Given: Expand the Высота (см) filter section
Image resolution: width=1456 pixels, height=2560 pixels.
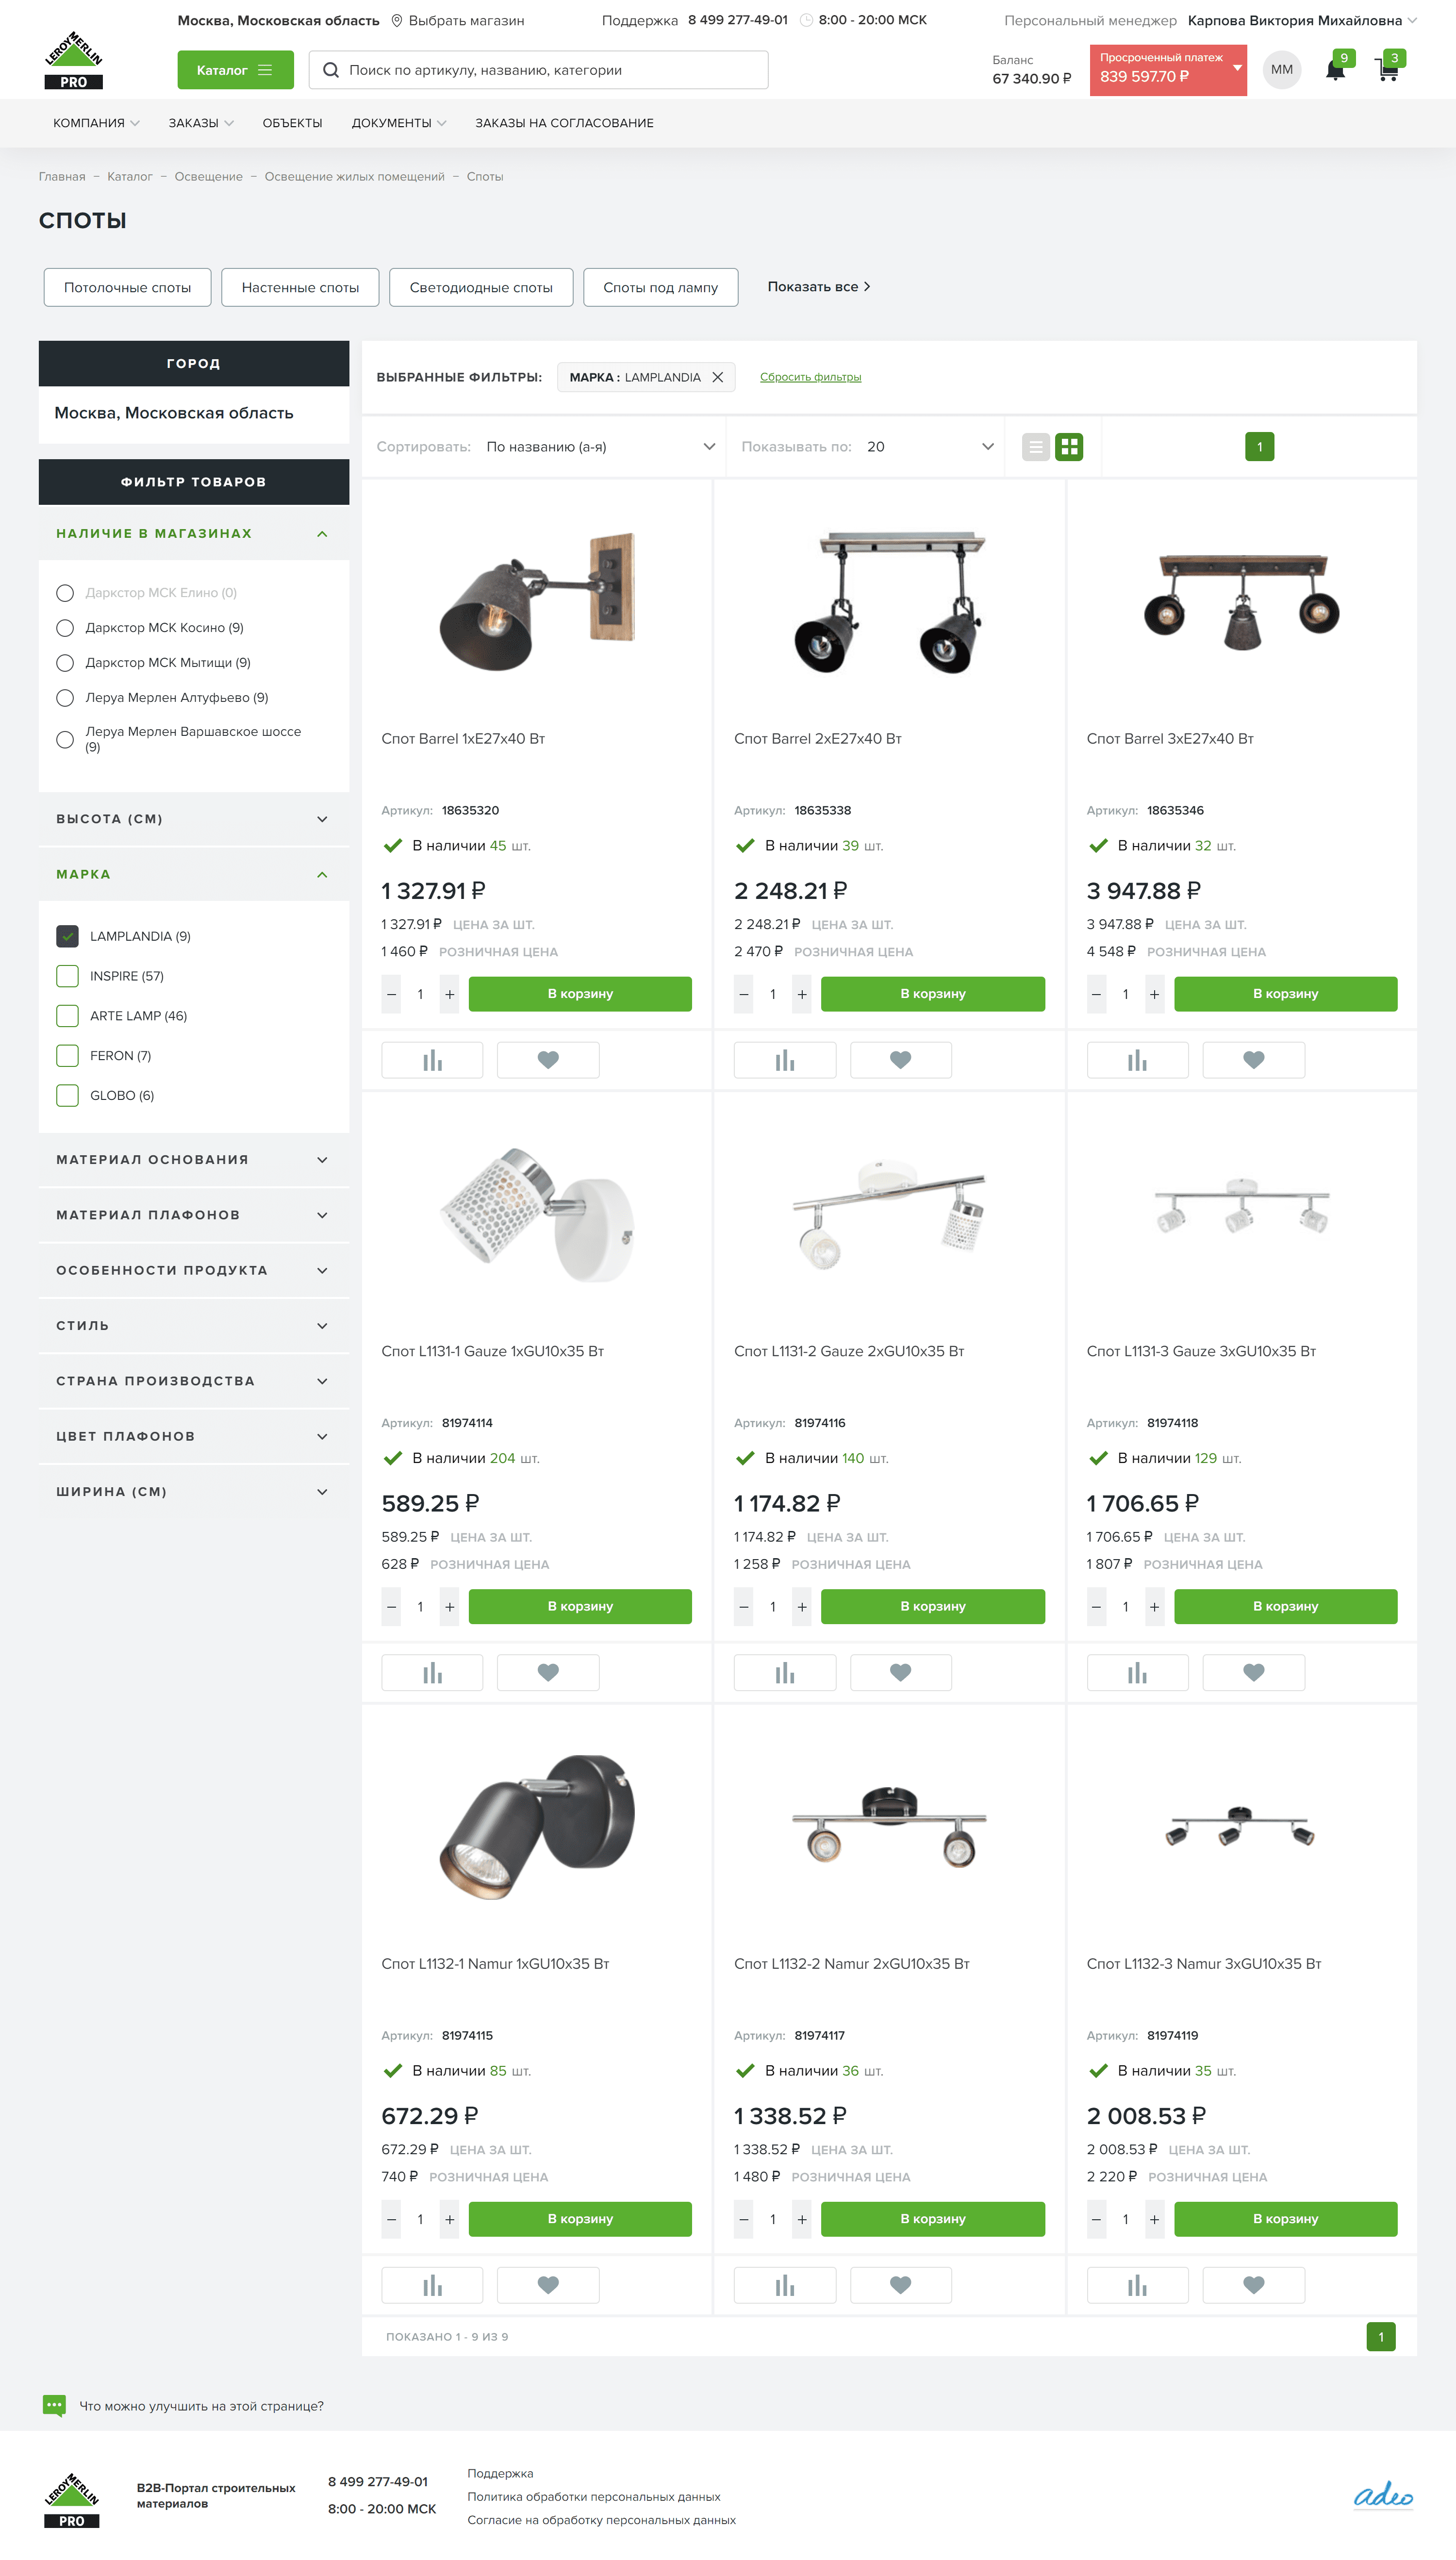Looking at the screenshot, I should point(194,819).
